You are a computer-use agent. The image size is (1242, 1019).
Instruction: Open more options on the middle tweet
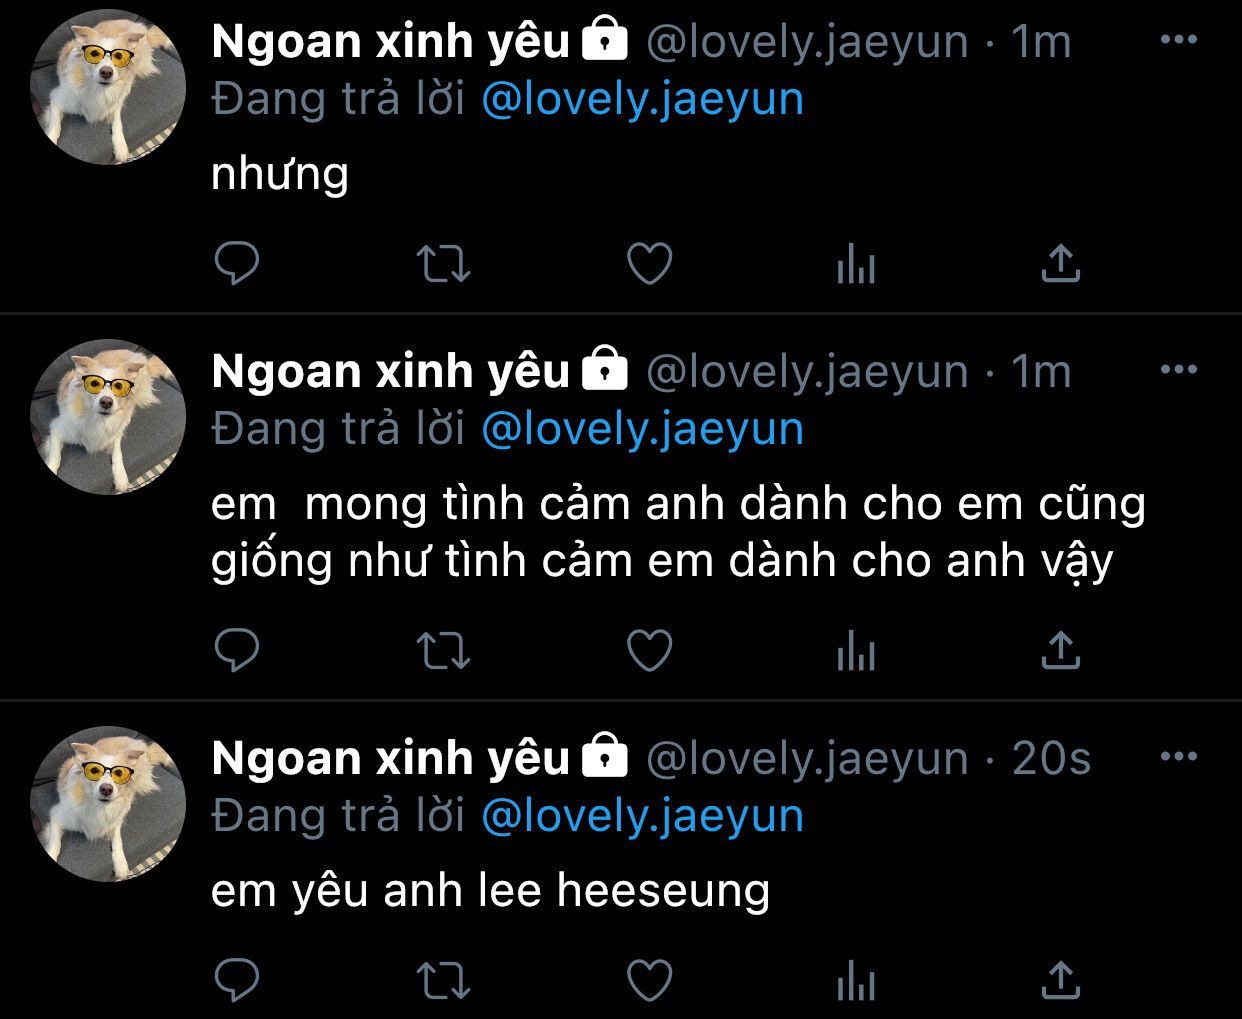click(x=1179, y=370)
